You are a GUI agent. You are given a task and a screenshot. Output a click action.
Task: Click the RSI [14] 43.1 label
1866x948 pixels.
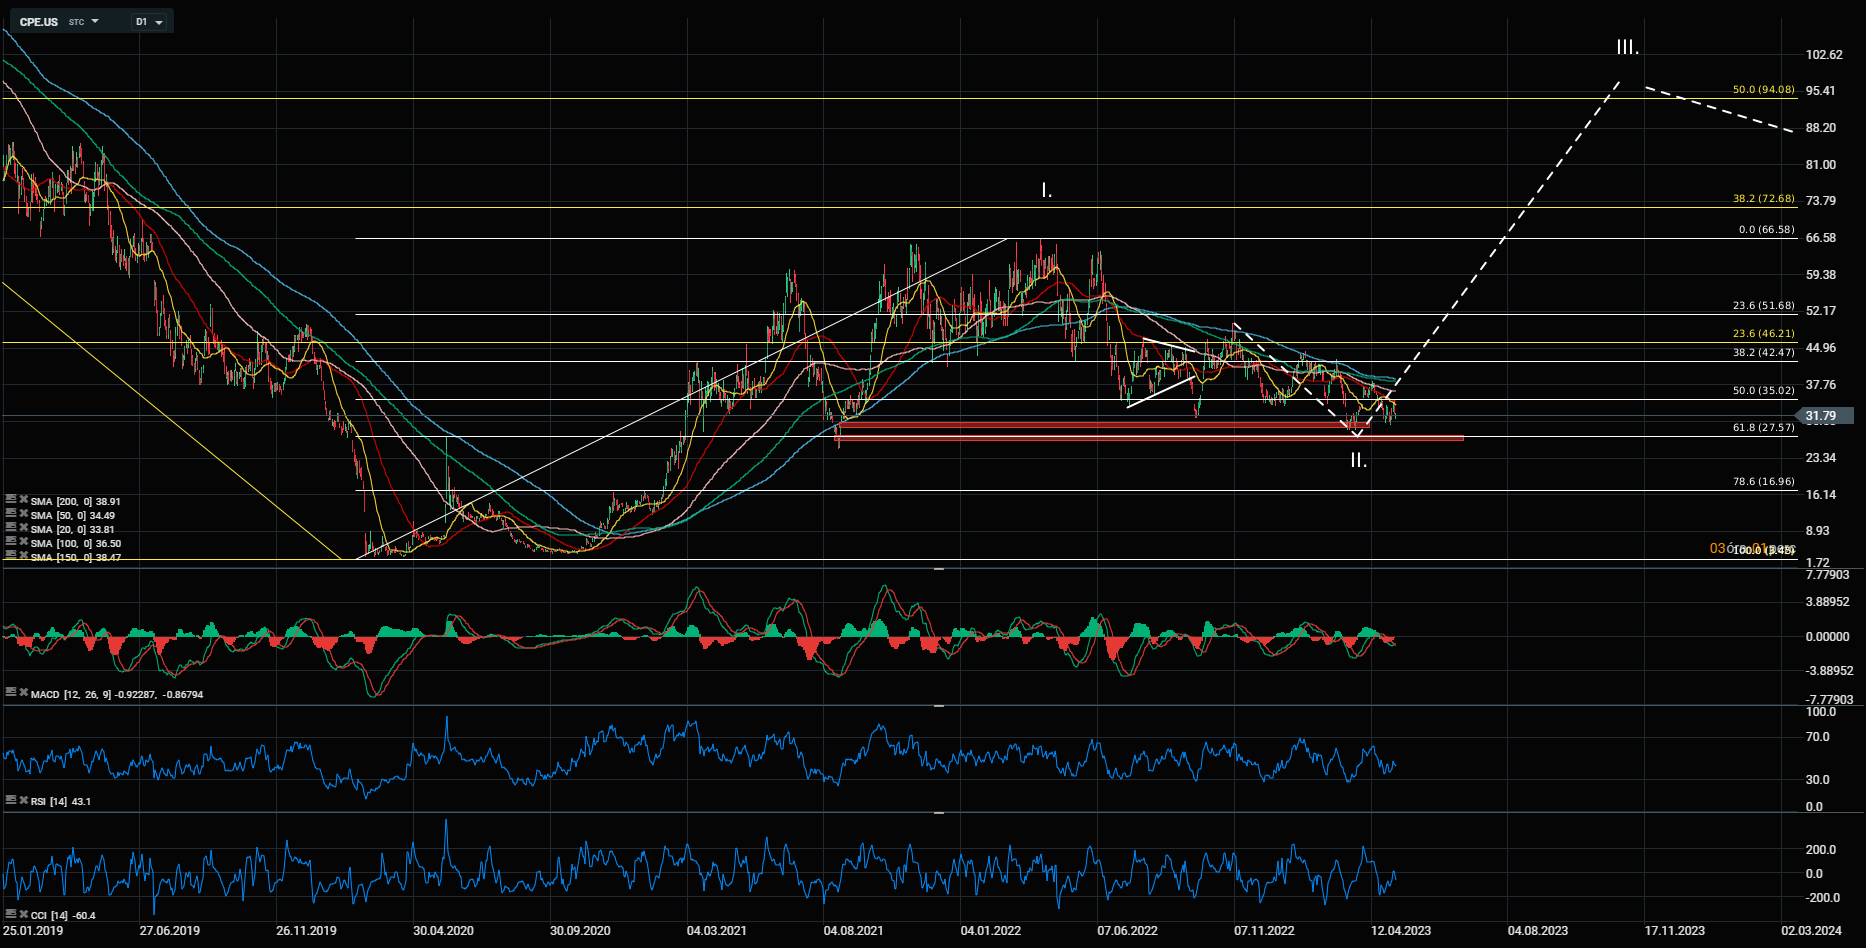[61, 801]
